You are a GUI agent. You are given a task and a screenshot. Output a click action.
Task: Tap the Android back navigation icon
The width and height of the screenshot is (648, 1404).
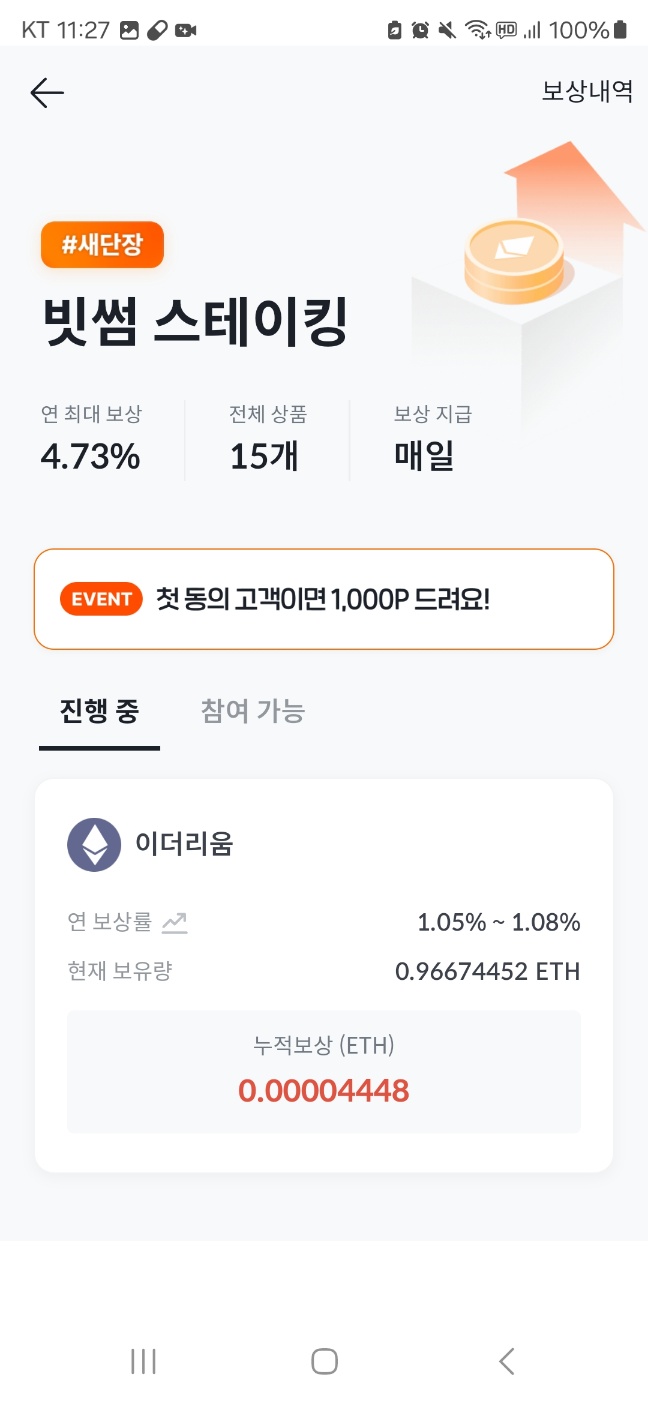pos(506,1361)
